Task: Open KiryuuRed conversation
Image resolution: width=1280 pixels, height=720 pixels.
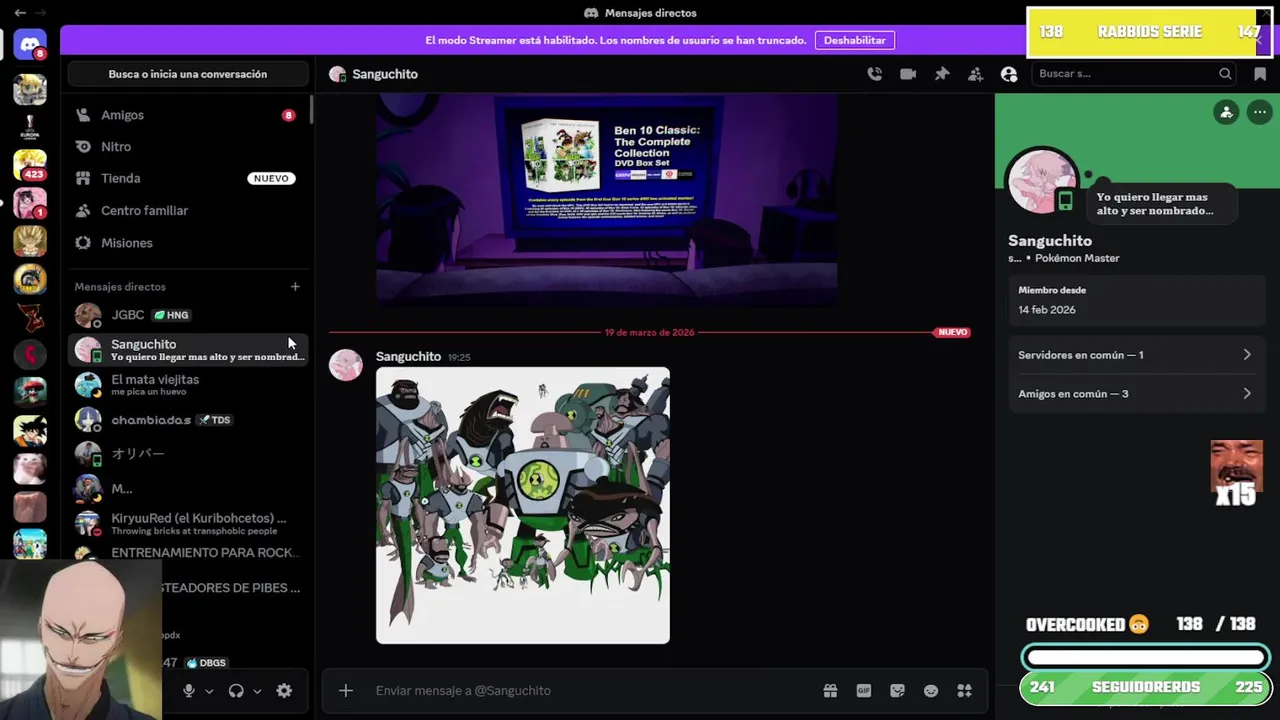Action: pos(188,524)
